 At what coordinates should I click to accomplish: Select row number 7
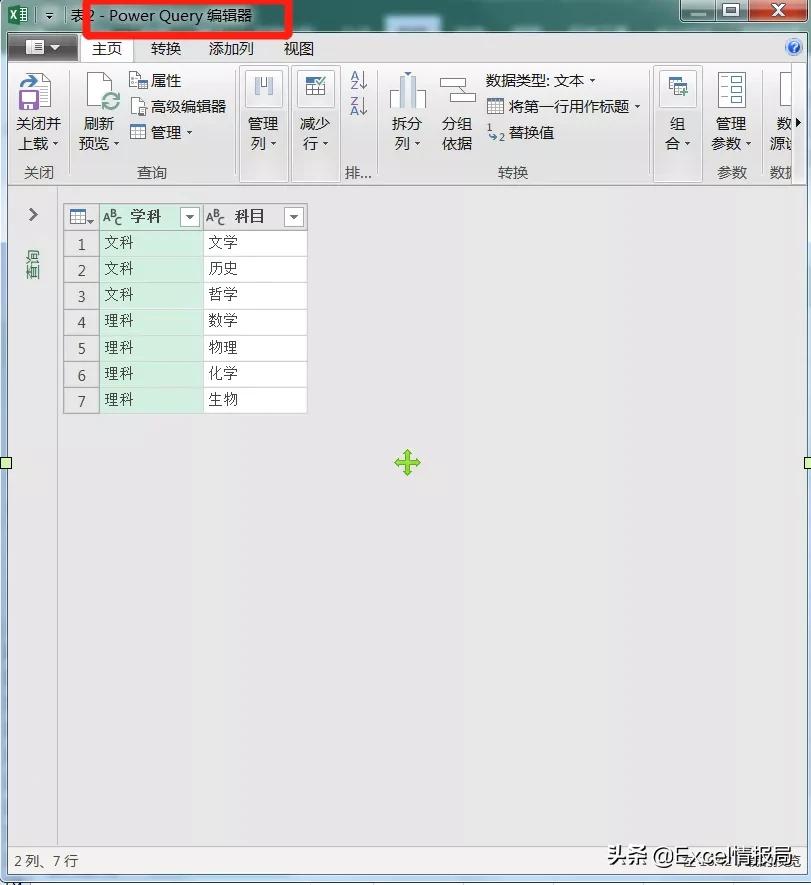pos(82,401)
